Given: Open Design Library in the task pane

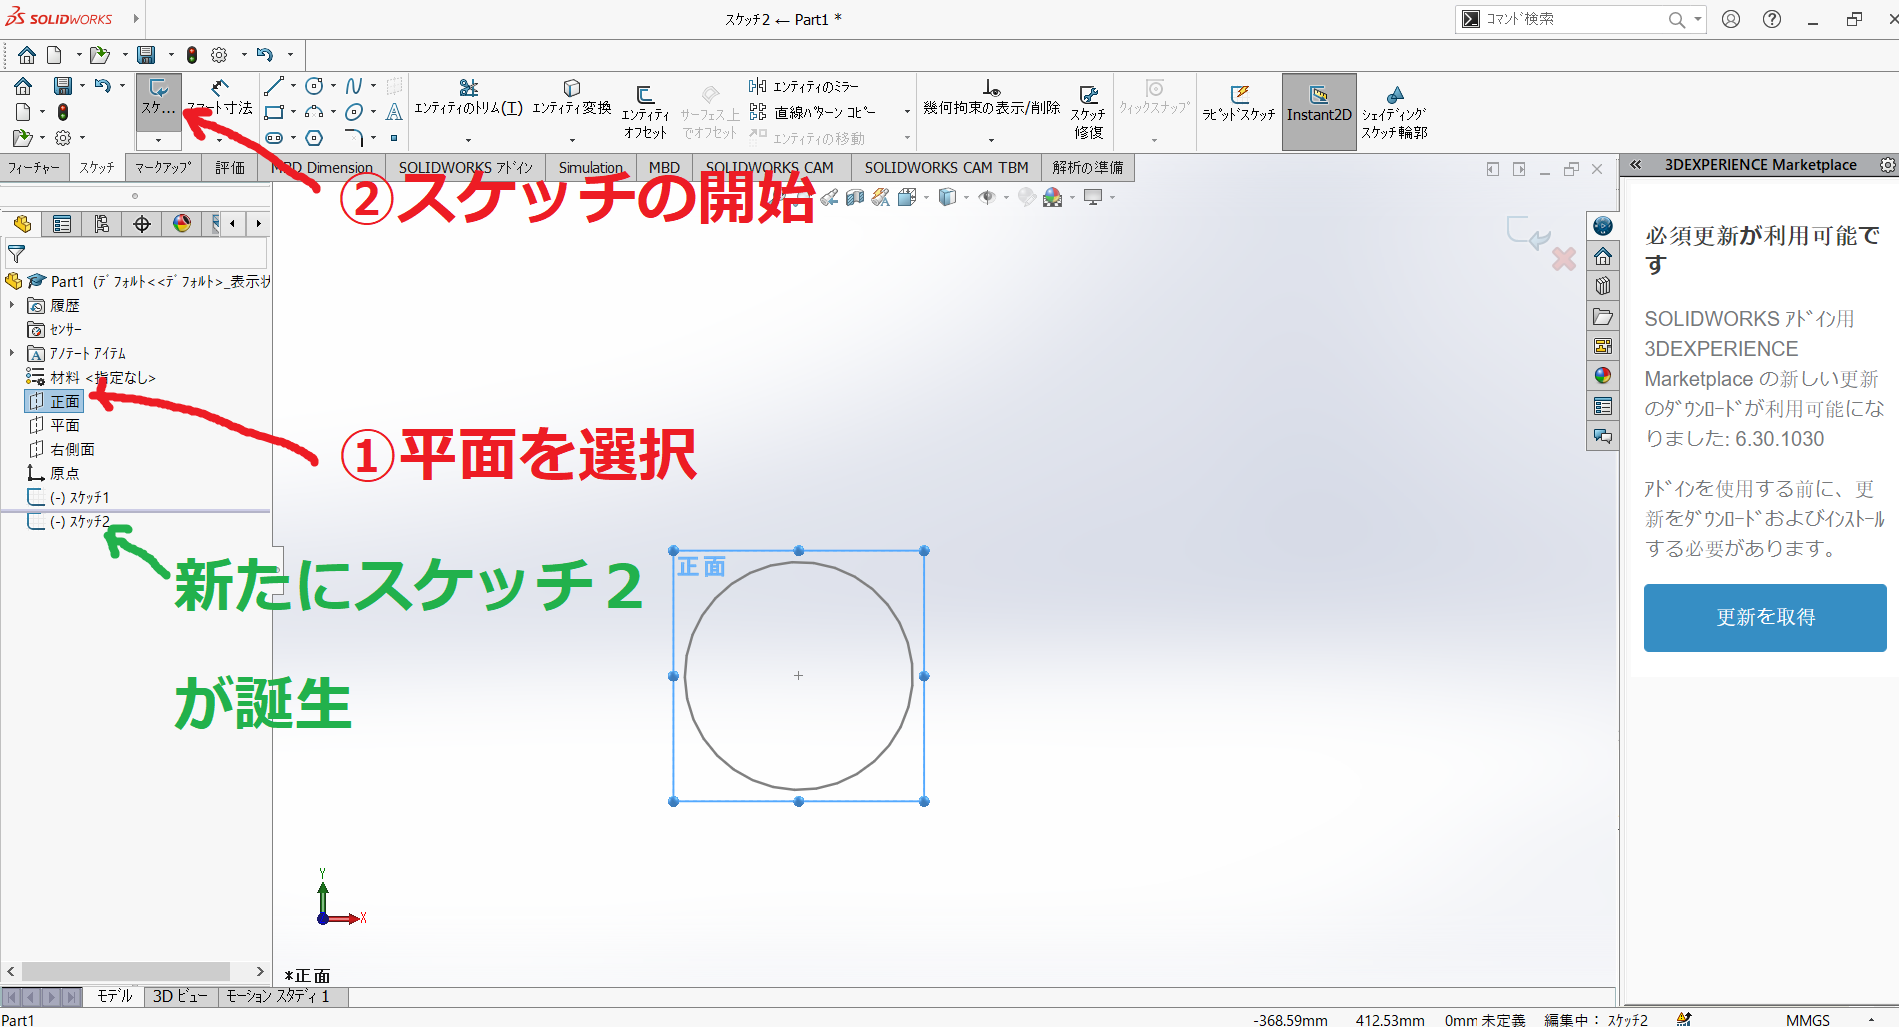Looking at the screenshot, I should [1603, 286].
